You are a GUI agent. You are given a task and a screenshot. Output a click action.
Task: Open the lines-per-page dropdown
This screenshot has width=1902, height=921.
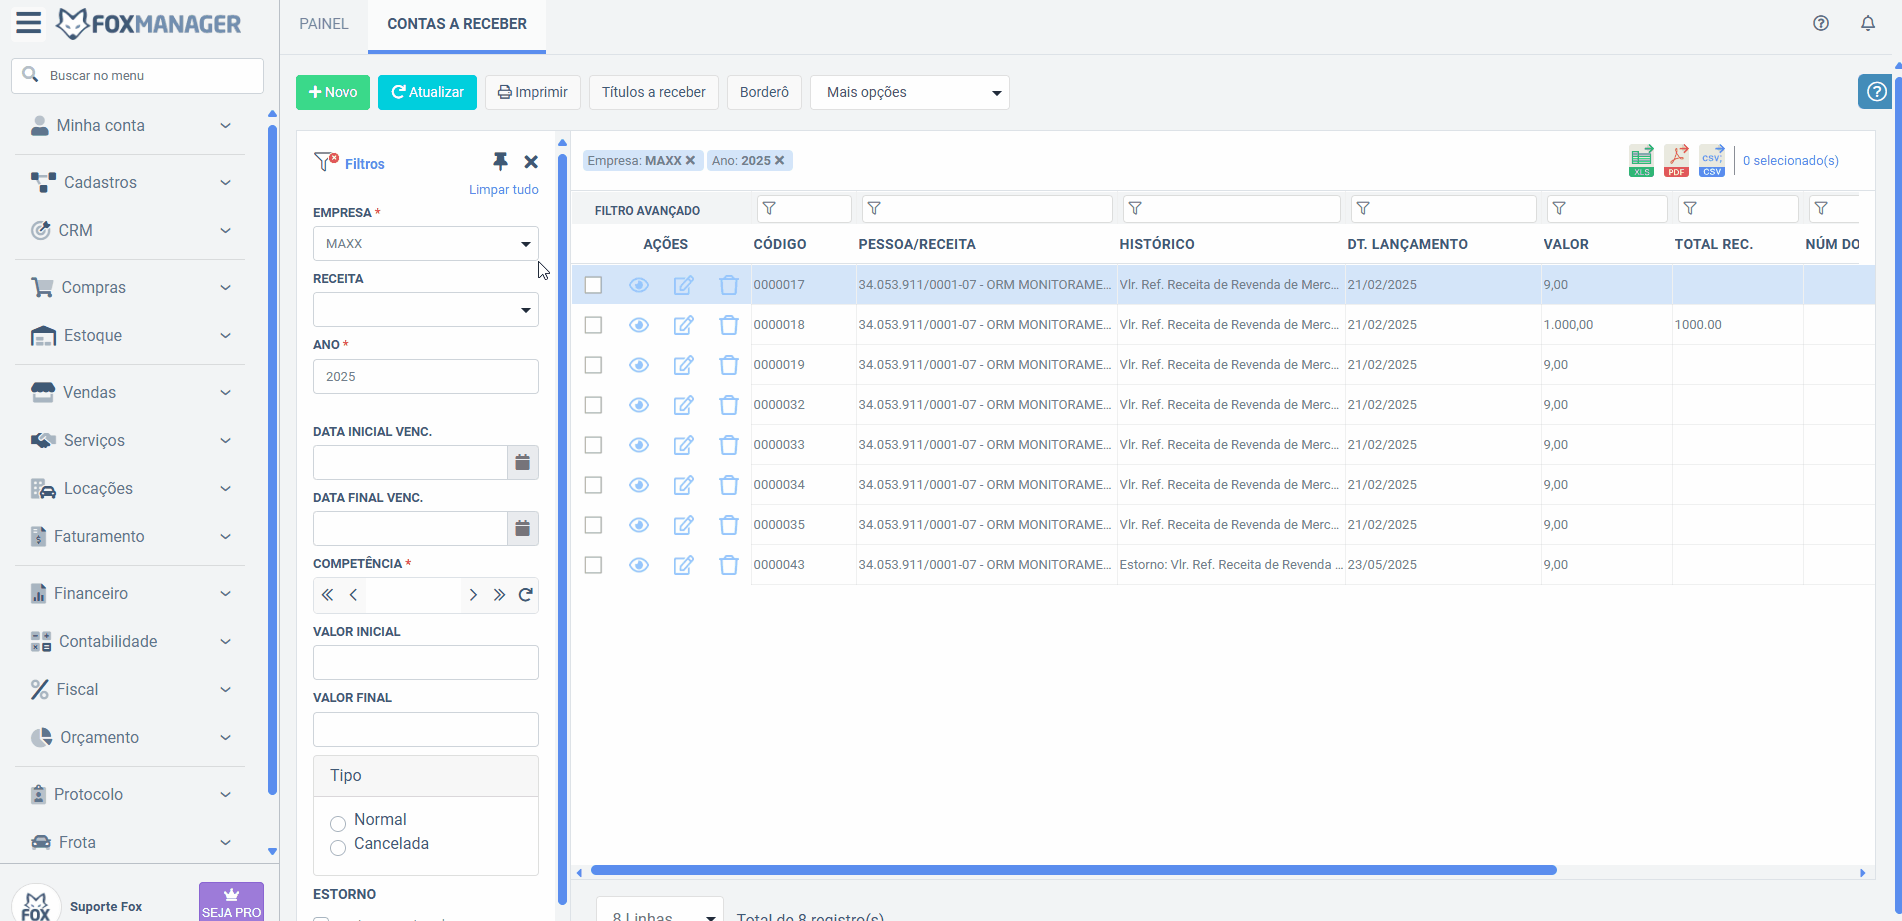660,912
